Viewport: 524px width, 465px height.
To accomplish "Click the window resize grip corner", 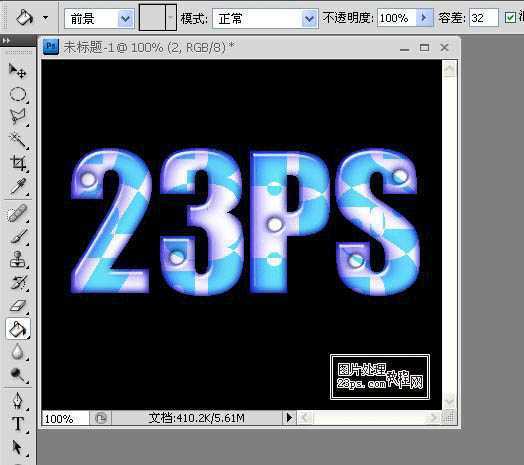I will (449, 417).
